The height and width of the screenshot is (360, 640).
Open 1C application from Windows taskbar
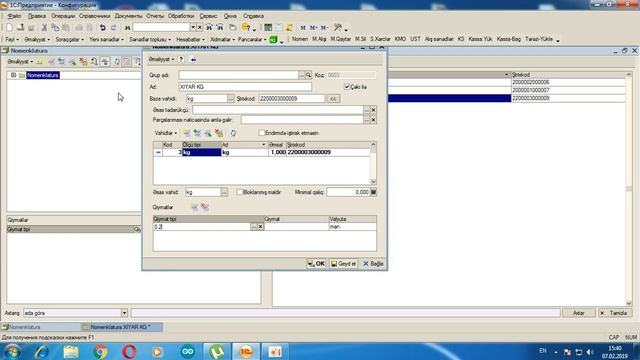coord(246,351)
